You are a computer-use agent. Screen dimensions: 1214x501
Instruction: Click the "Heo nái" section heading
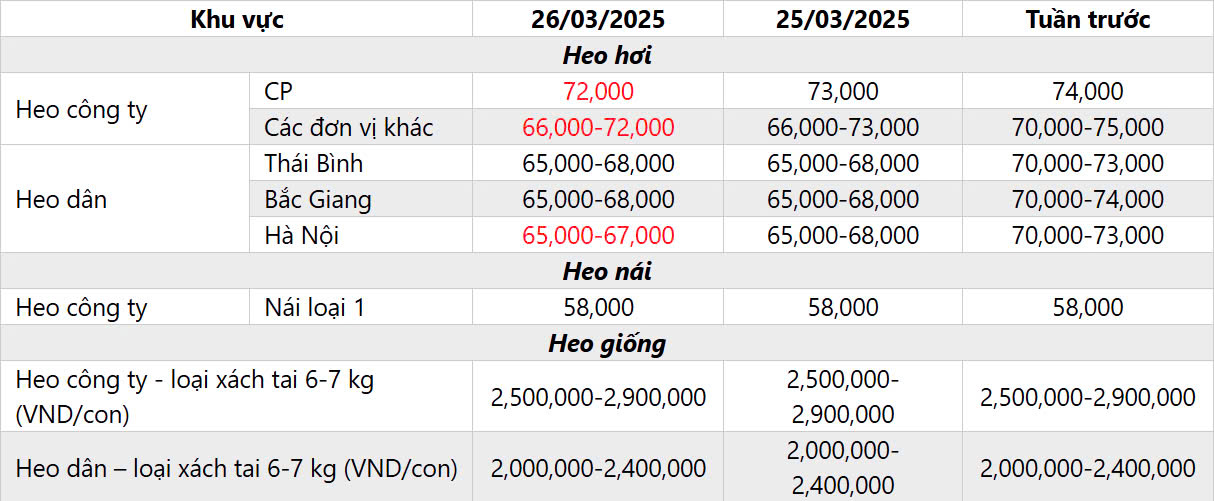[607, 271]
